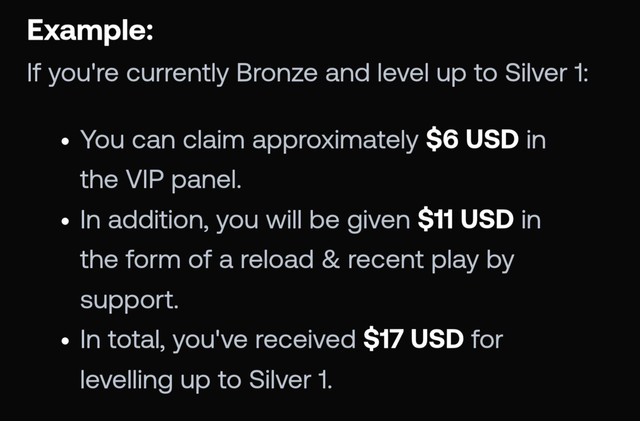Viewport: 640px width, 421px height.
Task: Click "In addition, you will be given" text
Action: click(245, 221)
